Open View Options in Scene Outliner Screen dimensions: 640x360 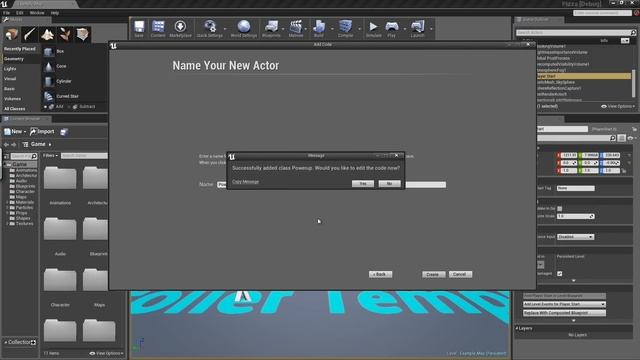[x=618, y=107]
